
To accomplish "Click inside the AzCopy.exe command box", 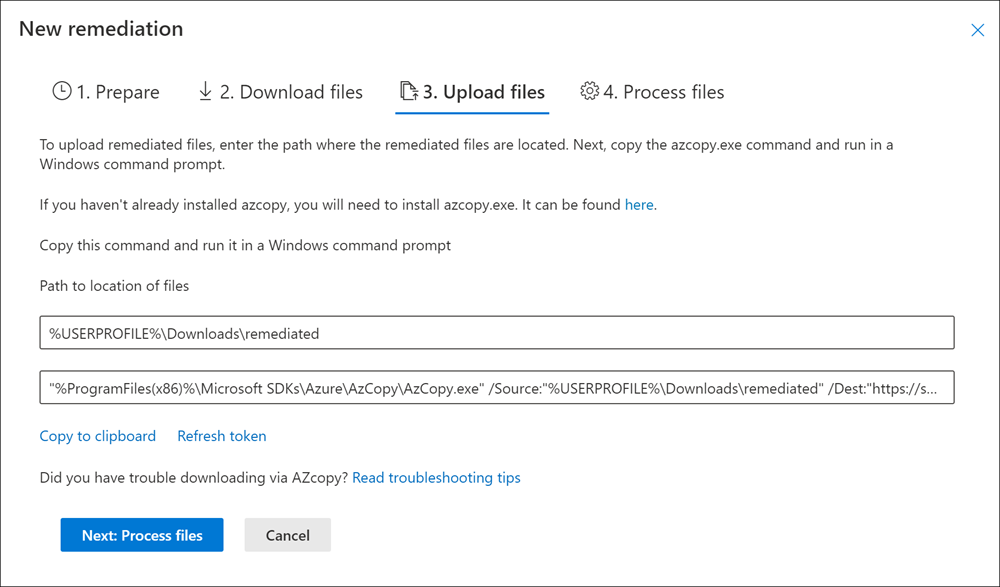I will pyautogui.click(x=497, y=387).
